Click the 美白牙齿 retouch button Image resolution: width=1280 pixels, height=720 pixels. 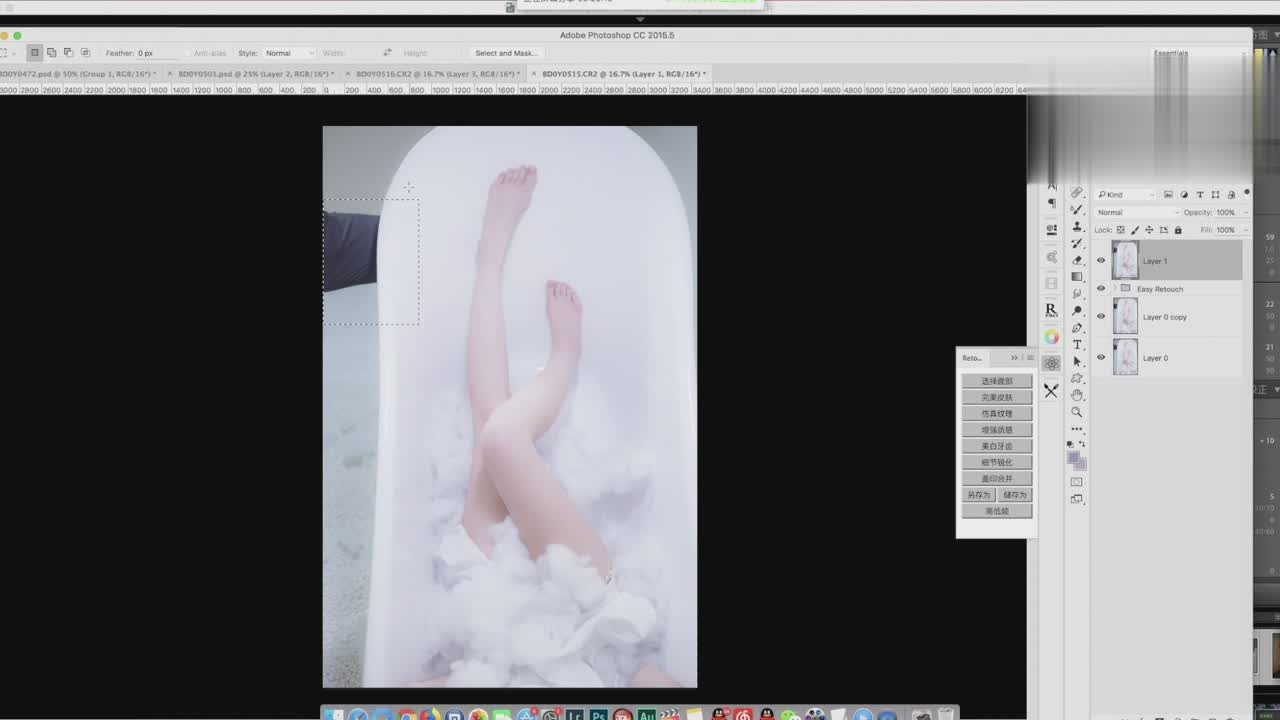997,446
